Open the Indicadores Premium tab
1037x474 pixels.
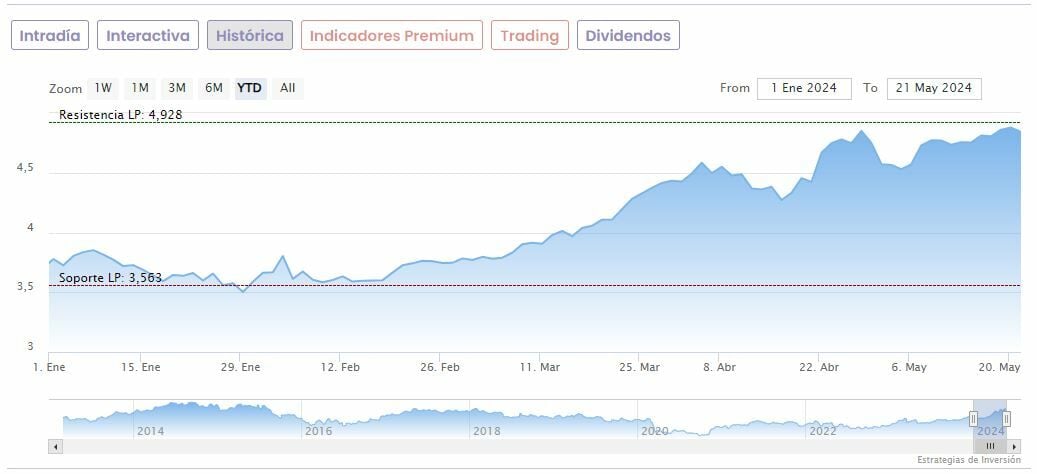click(x=392, y=36)
